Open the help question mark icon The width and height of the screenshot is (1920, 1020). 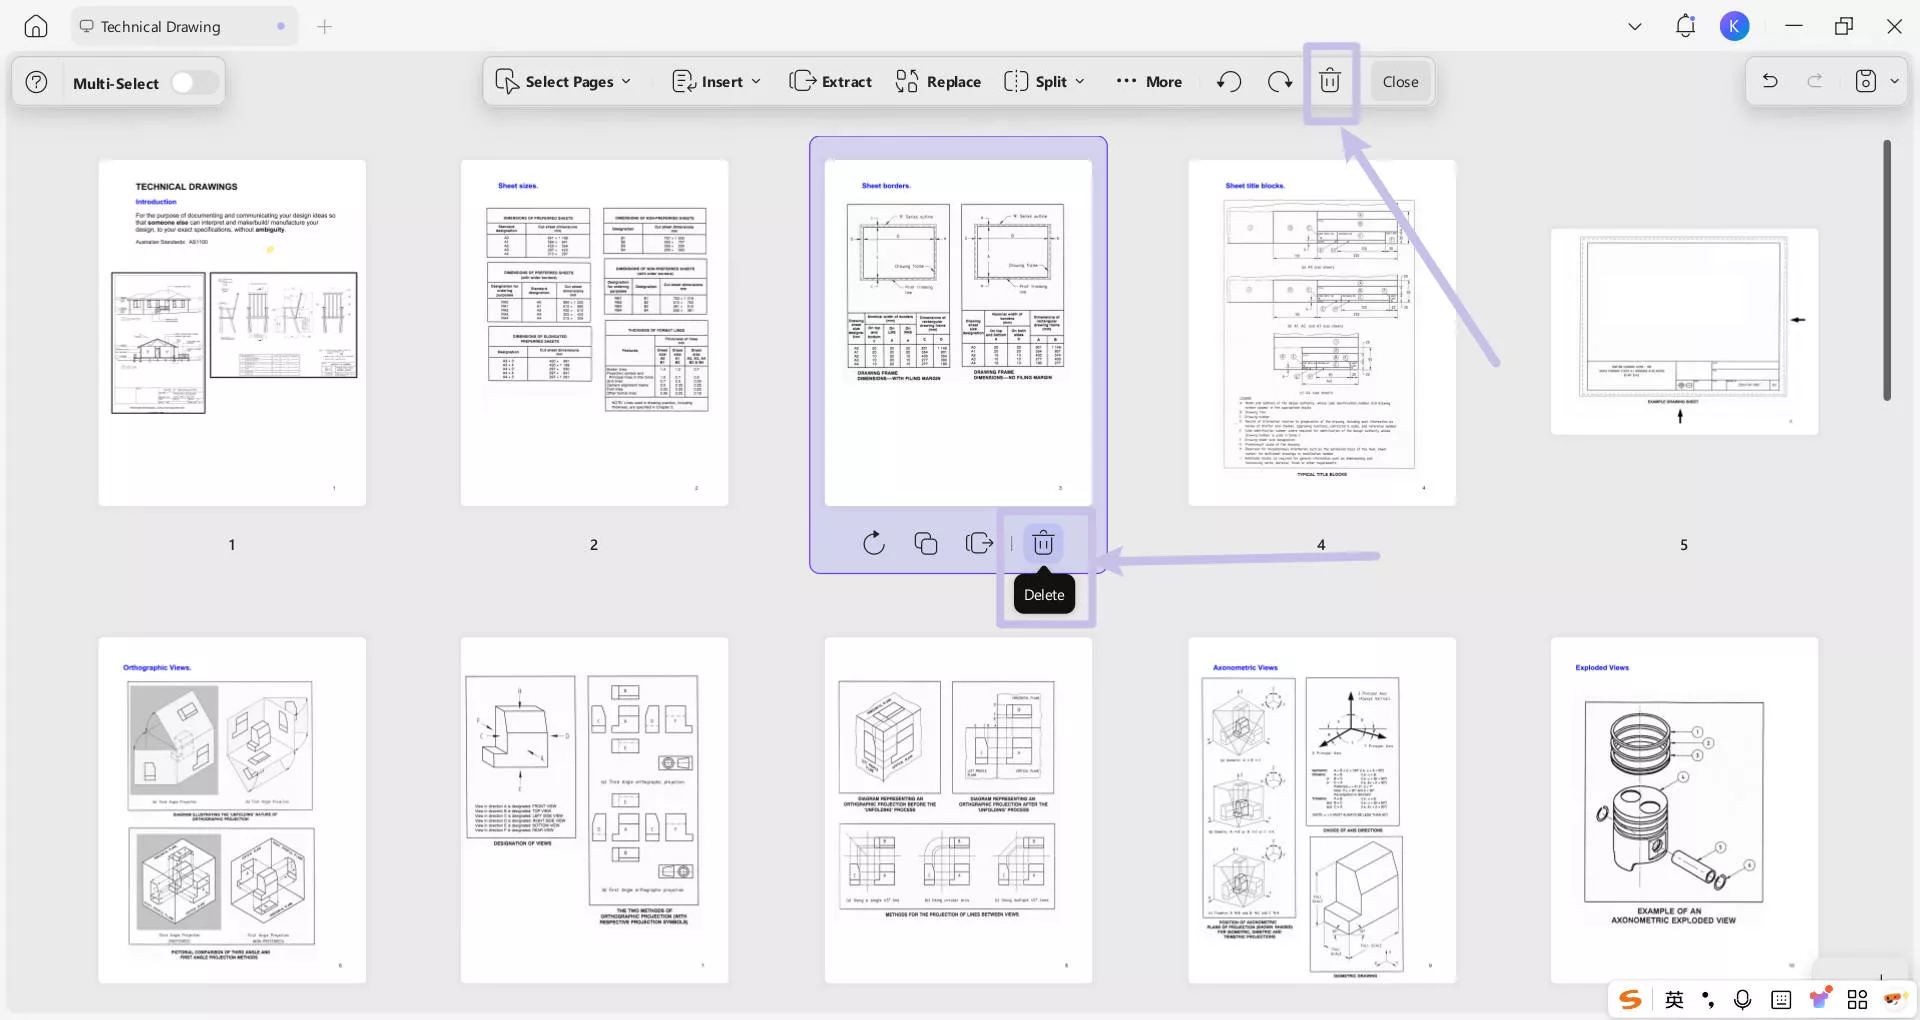(36, 82)
